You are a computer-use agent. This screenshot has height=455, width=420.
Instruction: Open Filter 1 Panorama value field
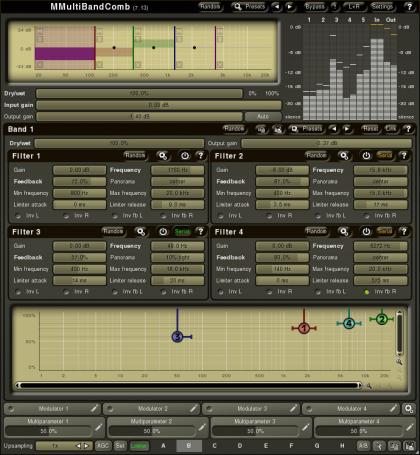178,182
